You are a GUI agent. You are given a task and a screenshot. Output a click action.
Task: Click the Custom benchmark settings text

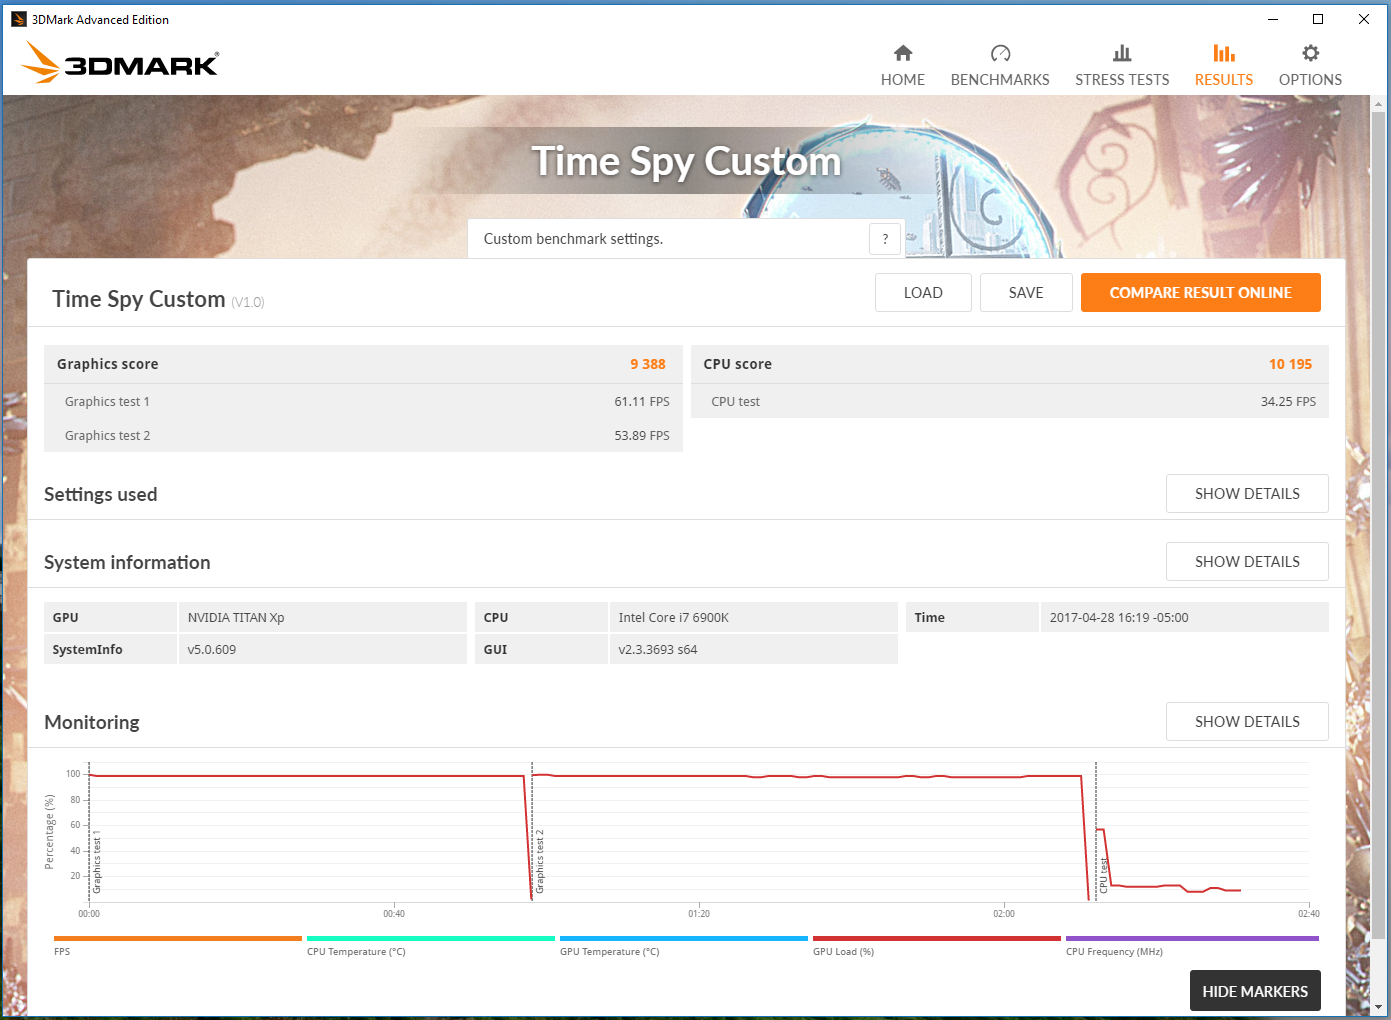(x=573, y=239)
